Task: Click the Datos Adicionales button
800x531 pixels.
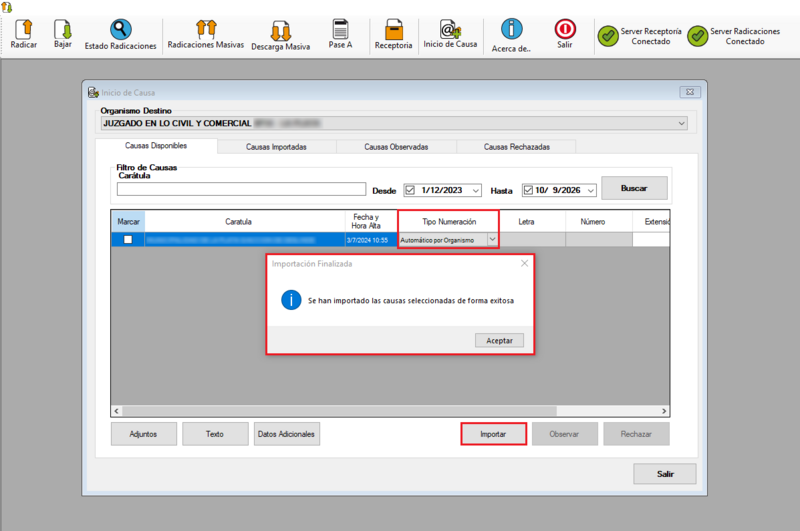Action: tap(286, 434)
